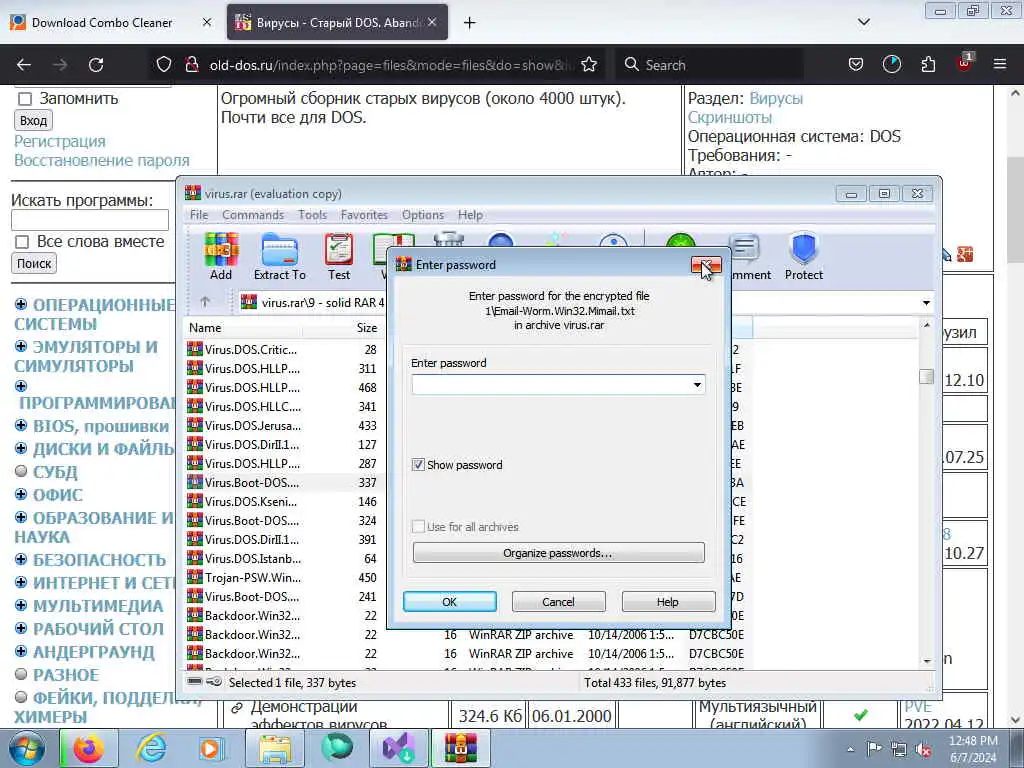
Task: Open the WinRAR address bar dropdown arrow
Action: 926,302
